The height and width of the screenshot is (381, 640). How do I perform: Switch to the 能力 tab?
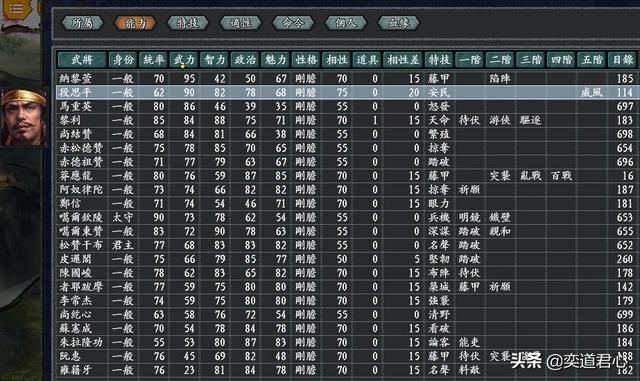(136, 23)
